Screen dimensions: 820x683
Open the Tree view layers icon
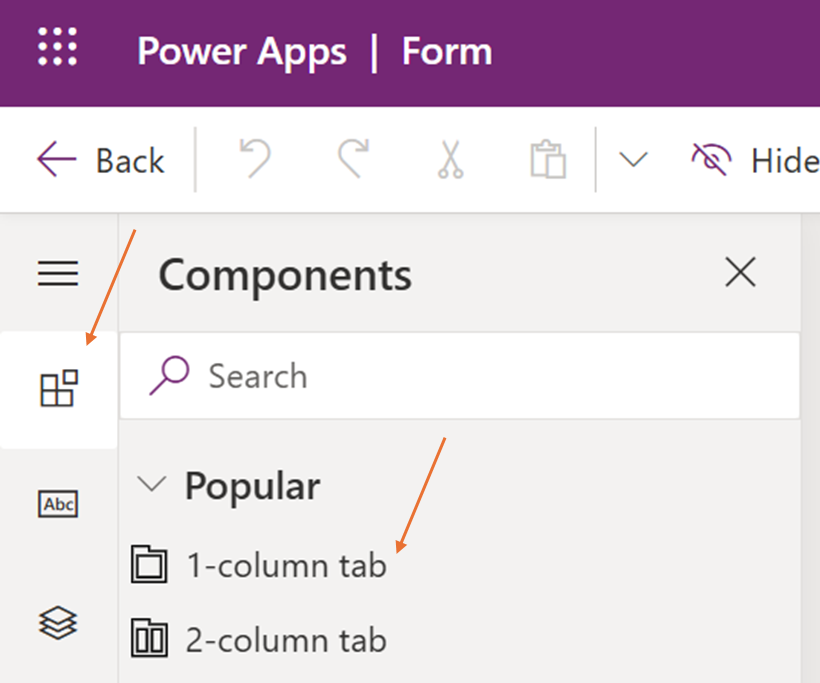58,622
